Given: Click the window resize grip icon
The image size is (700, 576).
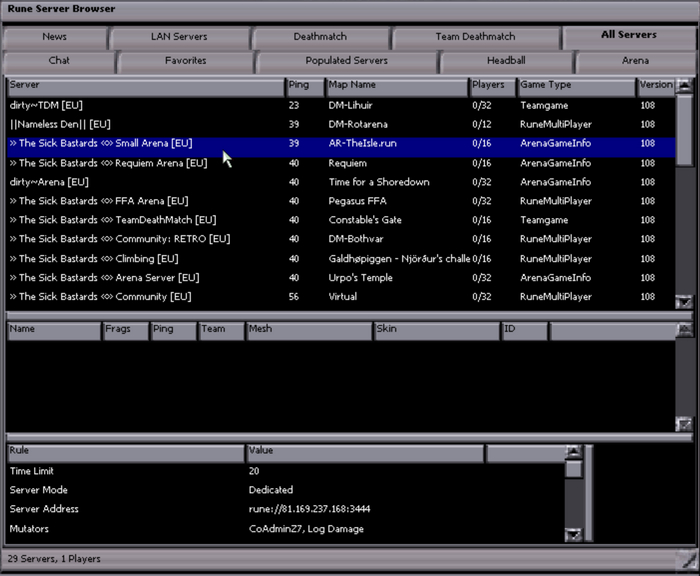Looking at the screenshot, I should click(688, 559).
